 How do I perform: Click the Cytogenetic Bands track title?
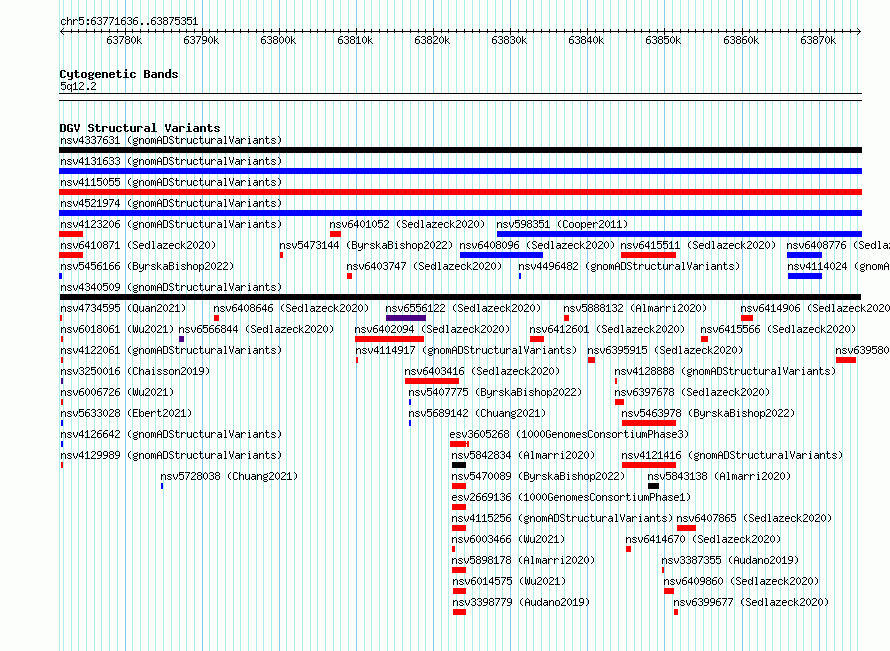[x=119, y=74]
